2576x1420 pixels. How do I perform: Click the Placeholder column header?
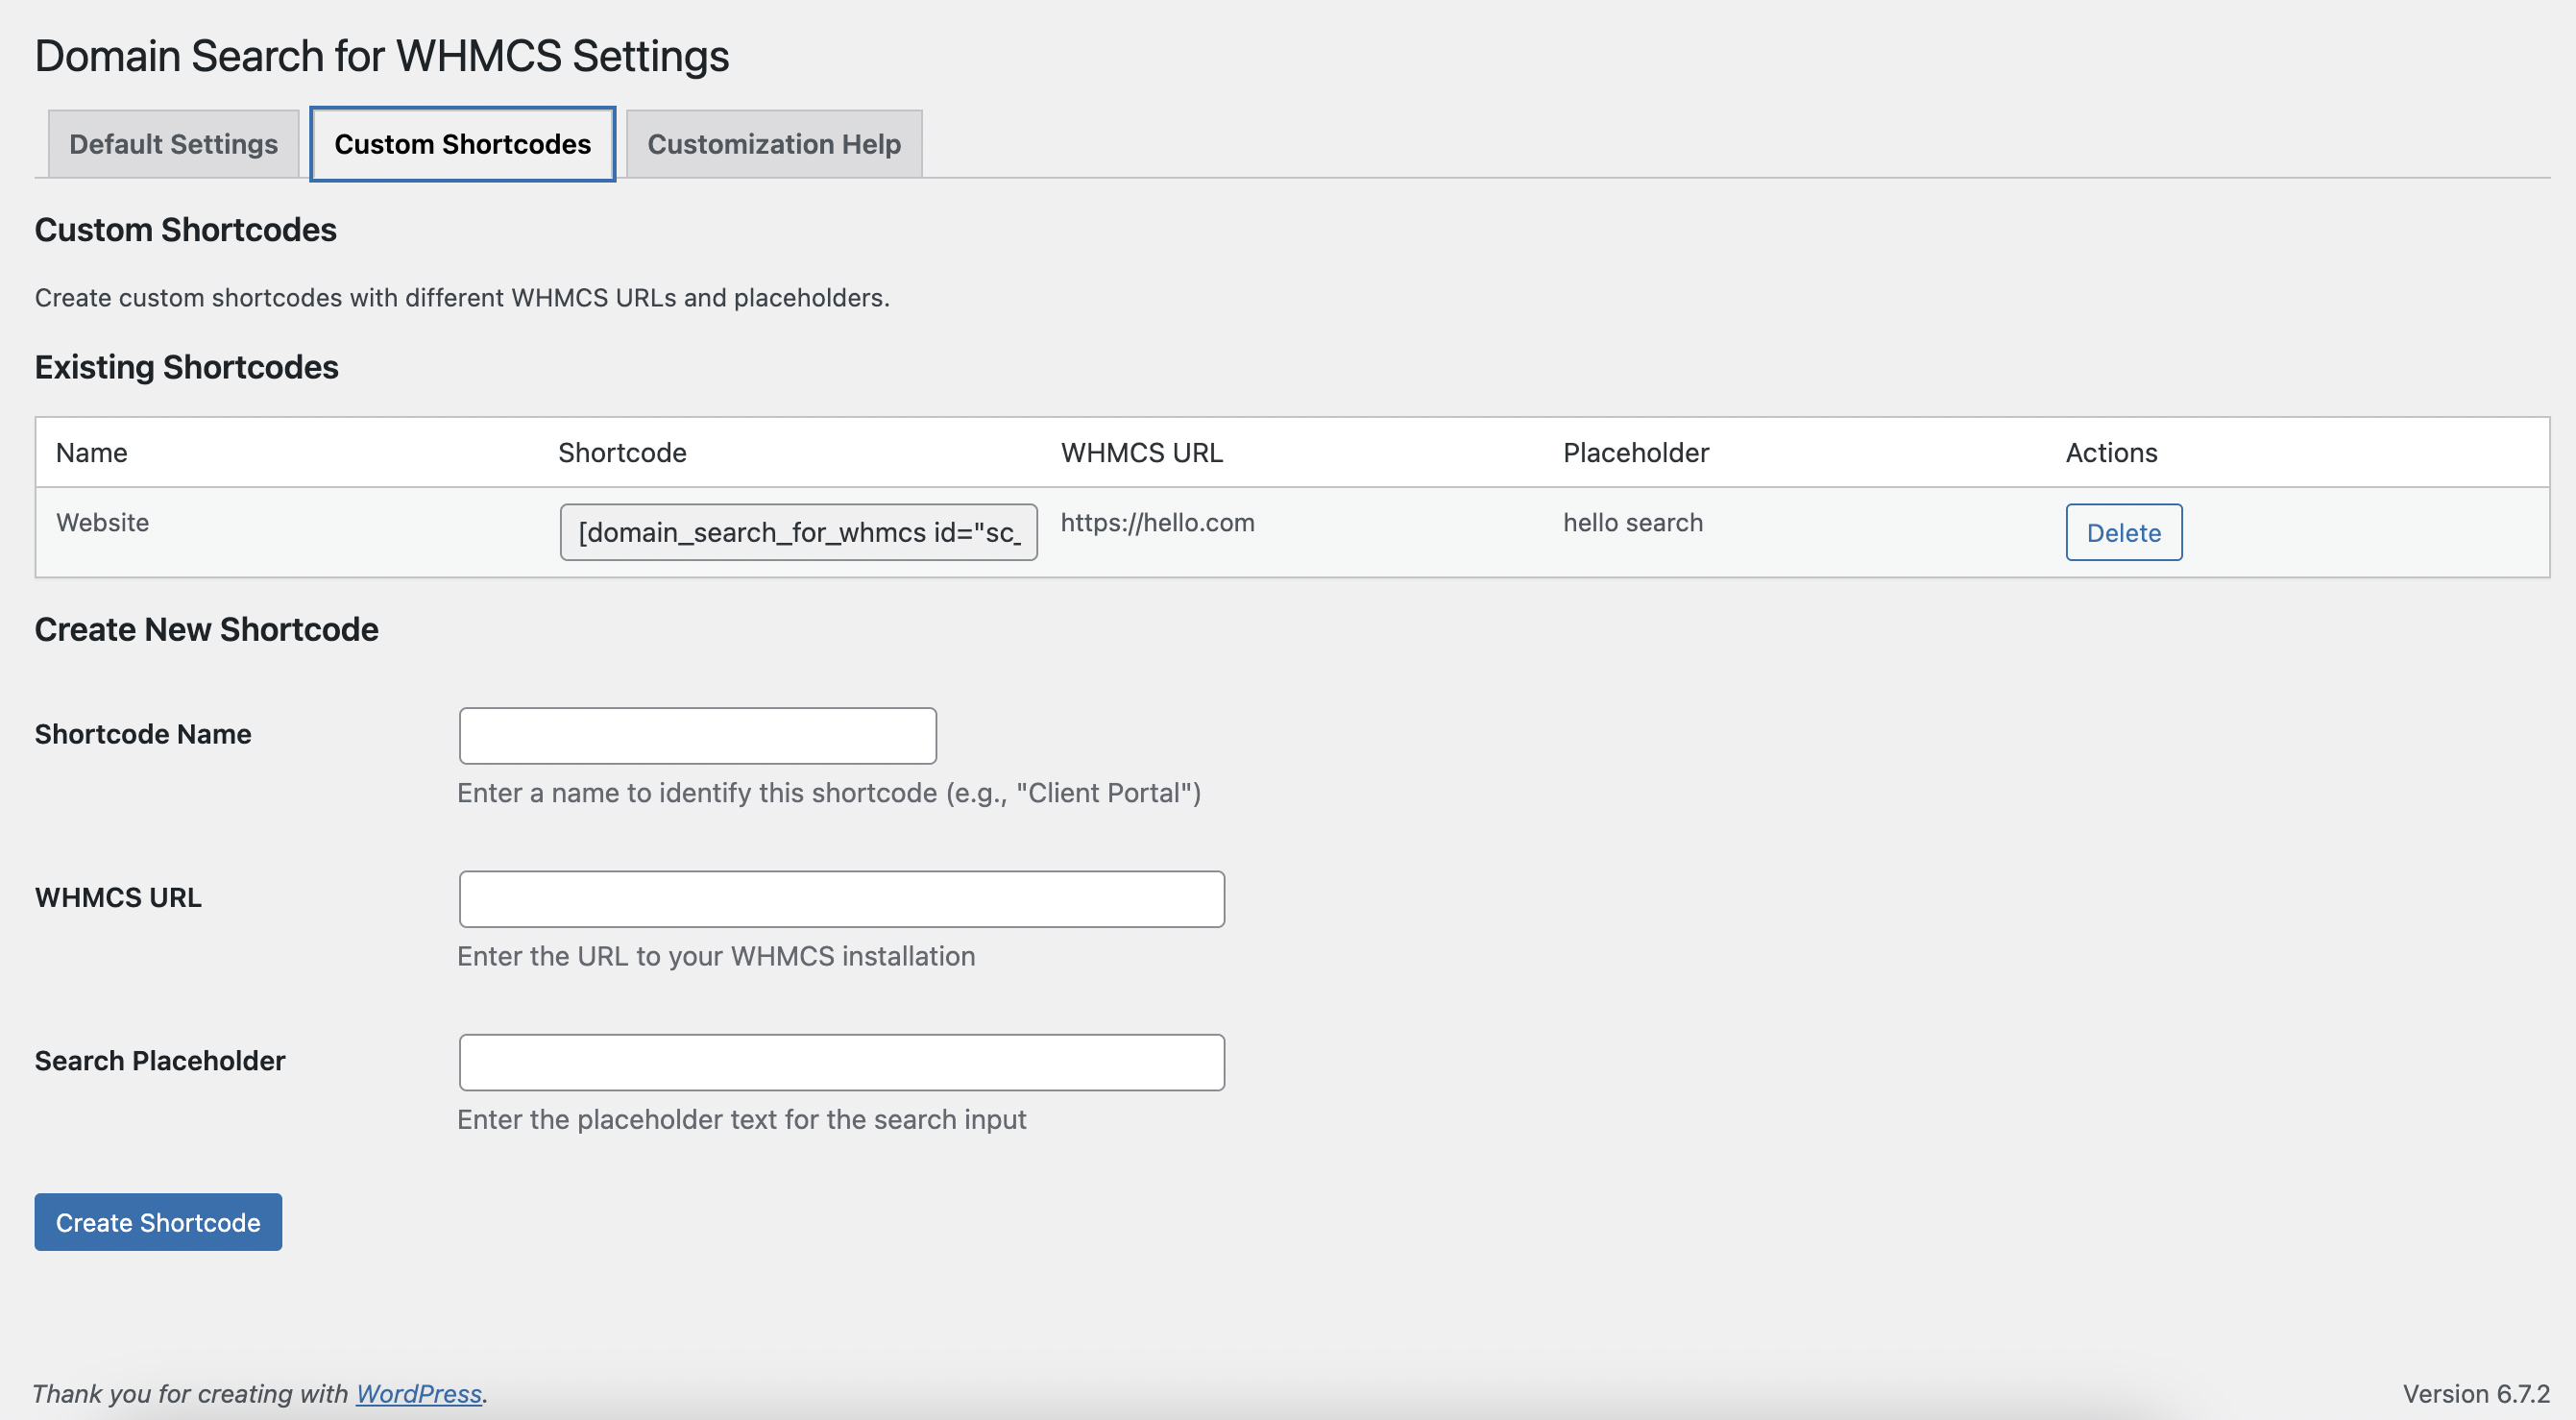point(1635,452)
